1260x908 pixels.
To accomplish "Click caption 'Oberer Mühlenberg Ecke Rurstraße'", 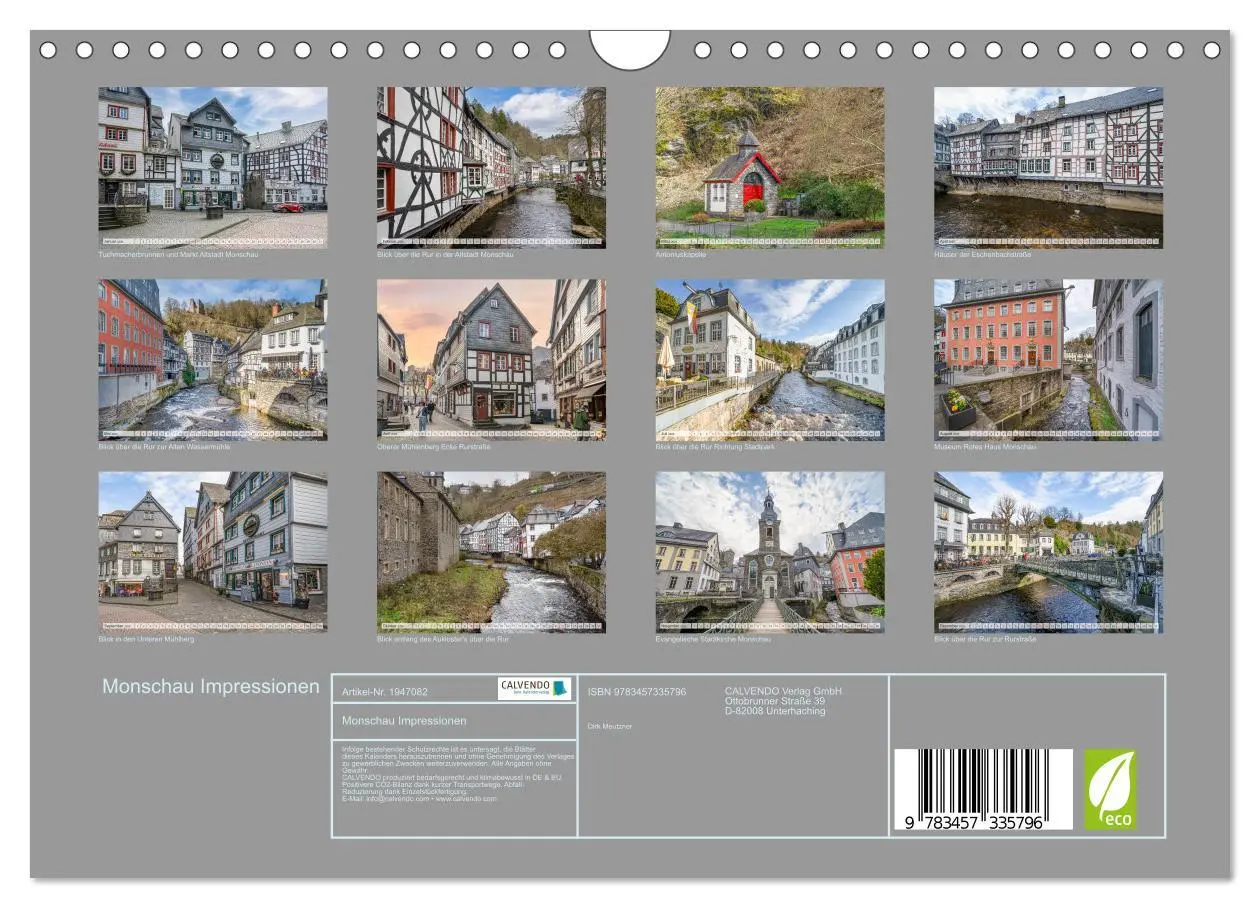I will pyautogui.click(x=434, y=447).
